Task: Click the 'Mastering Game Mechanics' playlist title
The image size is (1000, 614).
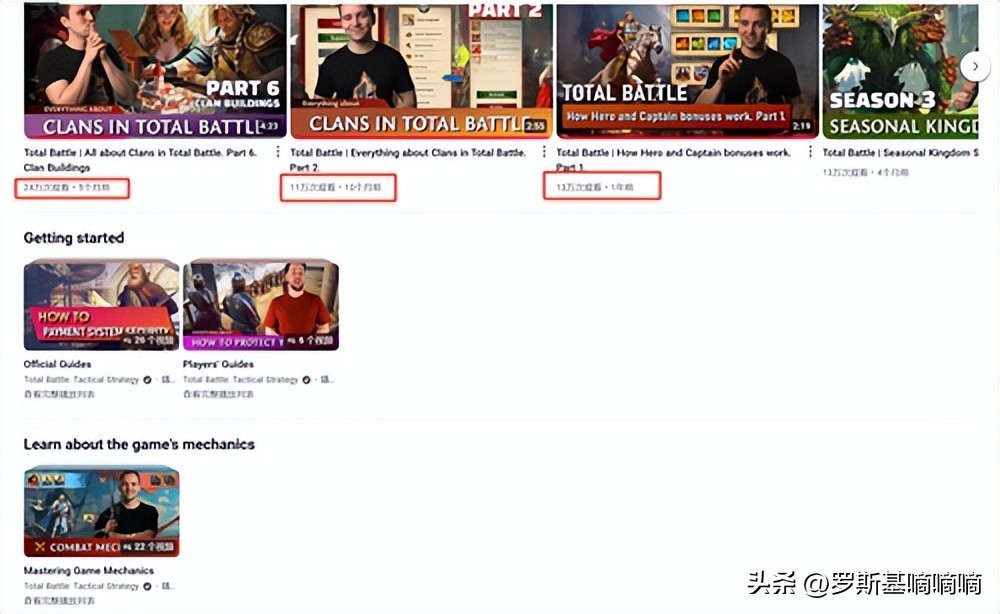Action: 88,571
